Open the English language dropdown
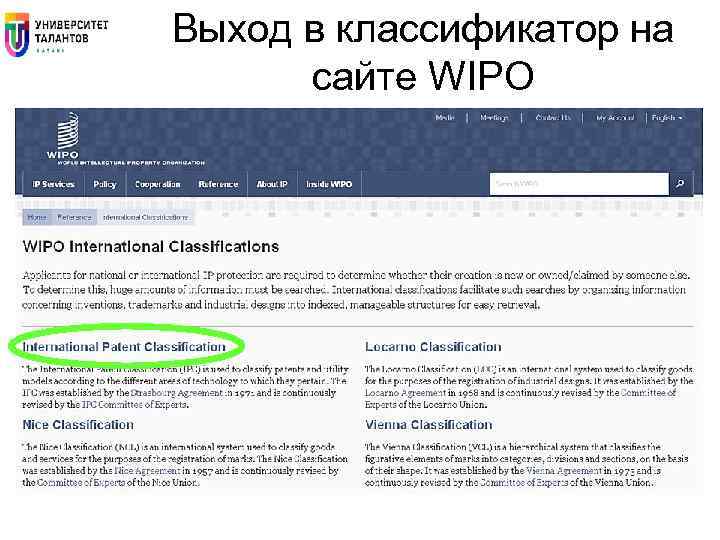Screen dimensions: 720x540 667,118
